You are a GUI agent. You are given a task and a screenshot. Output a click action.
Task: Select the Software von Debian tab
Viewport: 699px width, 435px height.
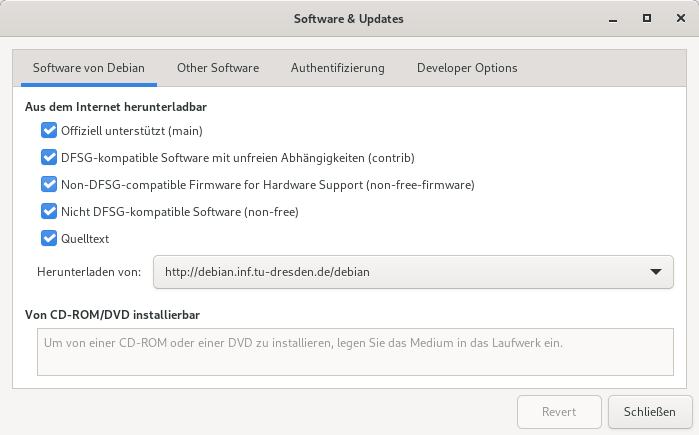[89, 68]
